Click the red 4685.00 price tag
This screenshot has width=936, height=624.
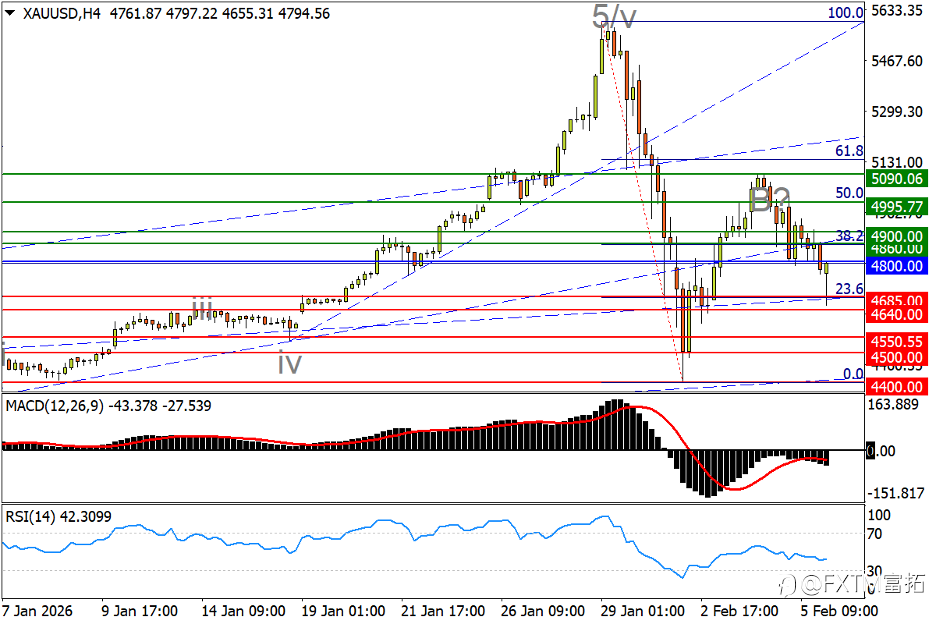(x=897, y=299)
